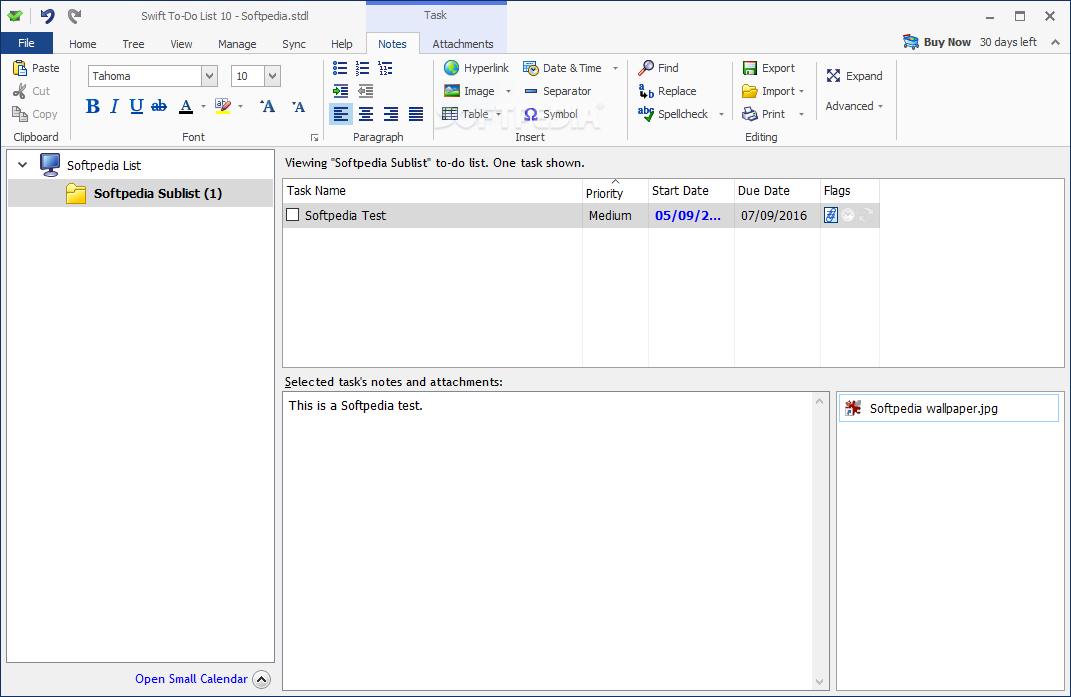Center align text

tap(366, 114)
